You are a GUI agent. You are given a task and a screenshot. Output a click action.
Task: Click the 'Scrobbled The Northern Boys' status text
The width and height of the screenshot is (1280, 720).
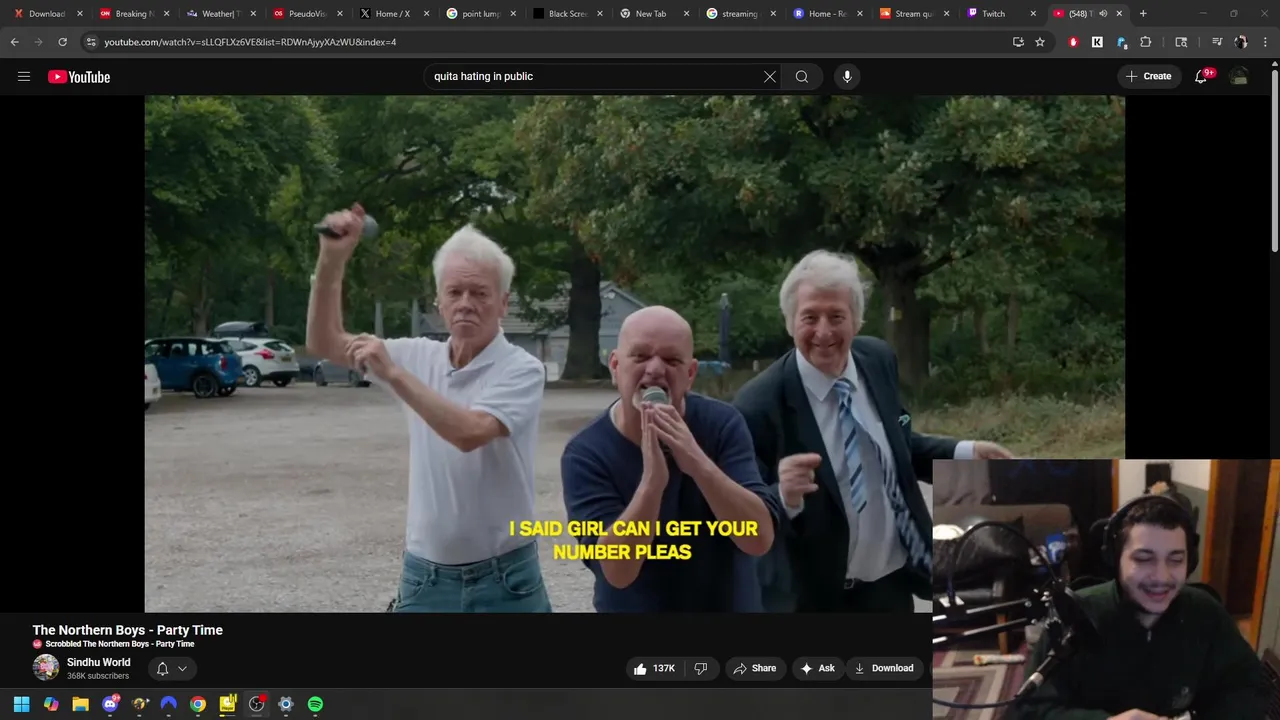[120, 644]
